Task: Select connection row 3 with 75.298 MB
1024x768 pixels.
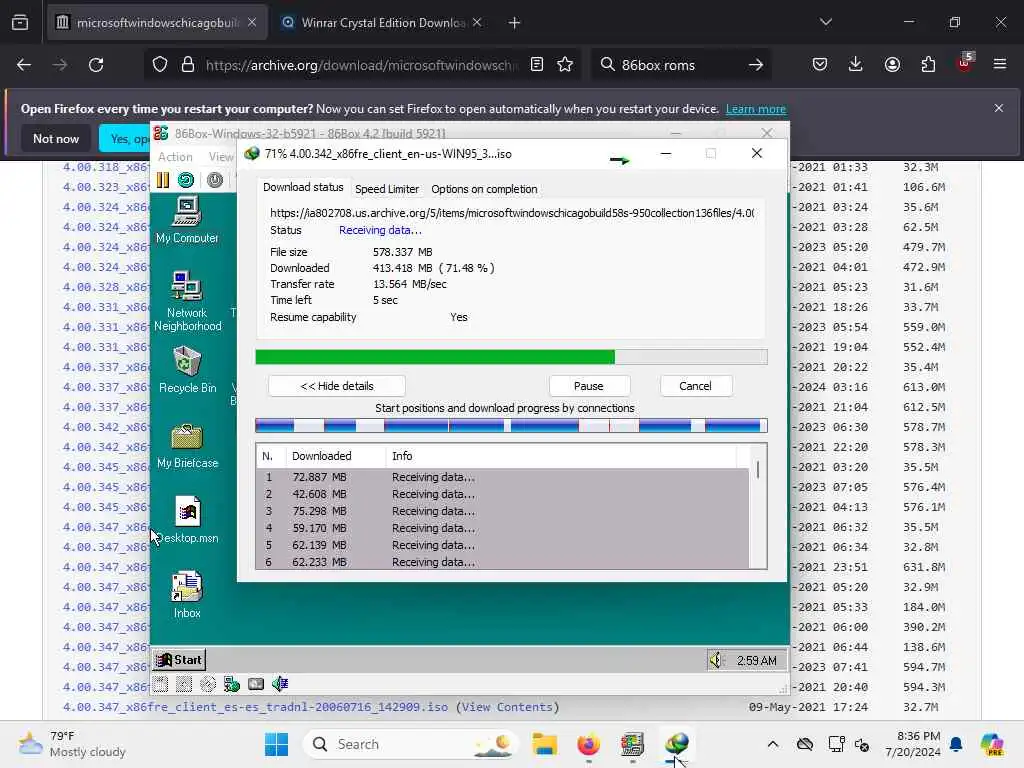Action: pos(502,511)
